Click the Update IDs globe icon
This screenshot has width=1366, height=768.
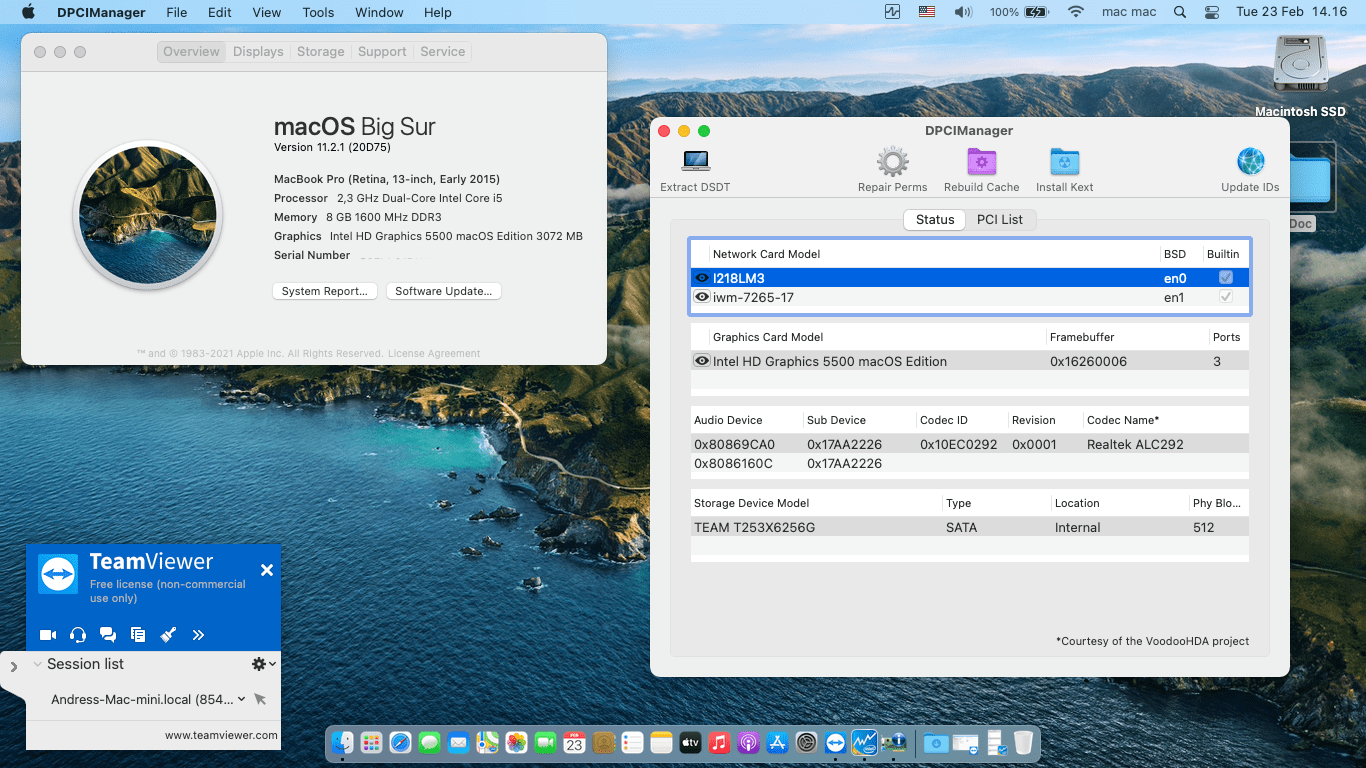pos(1250,161)
